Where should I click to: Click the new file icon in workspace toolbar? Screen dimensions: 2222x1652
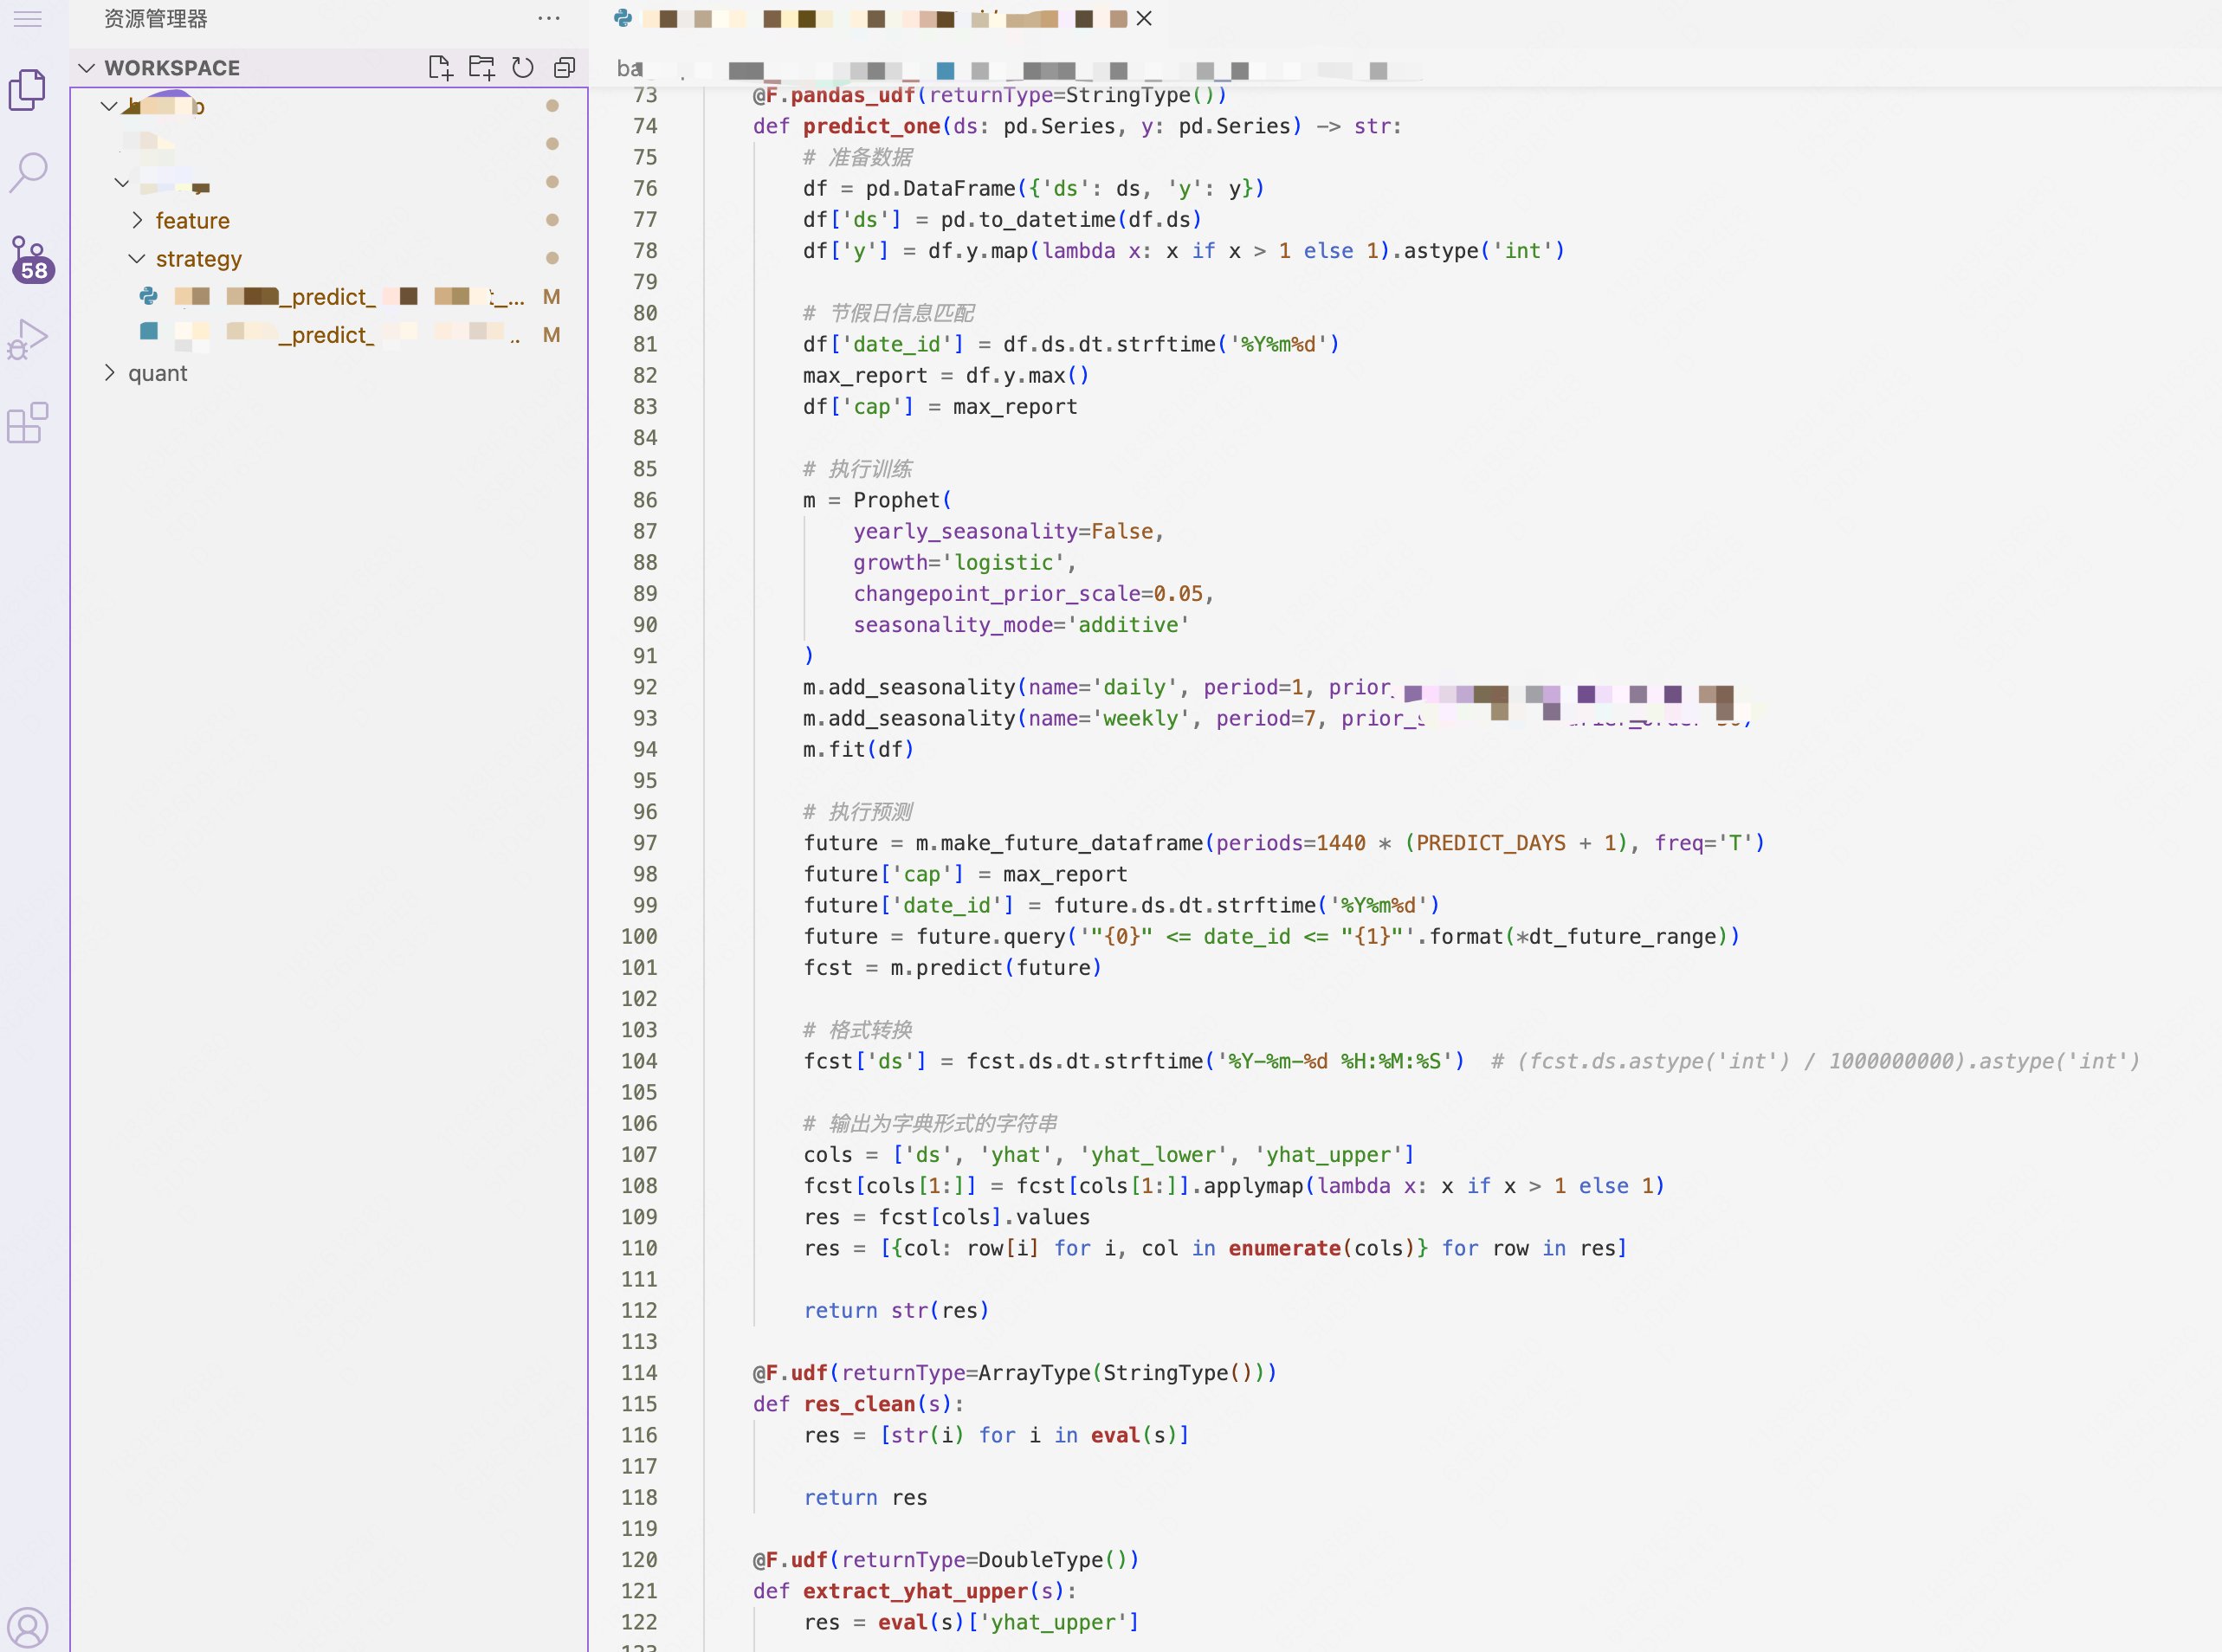click(x=439, y=68)
